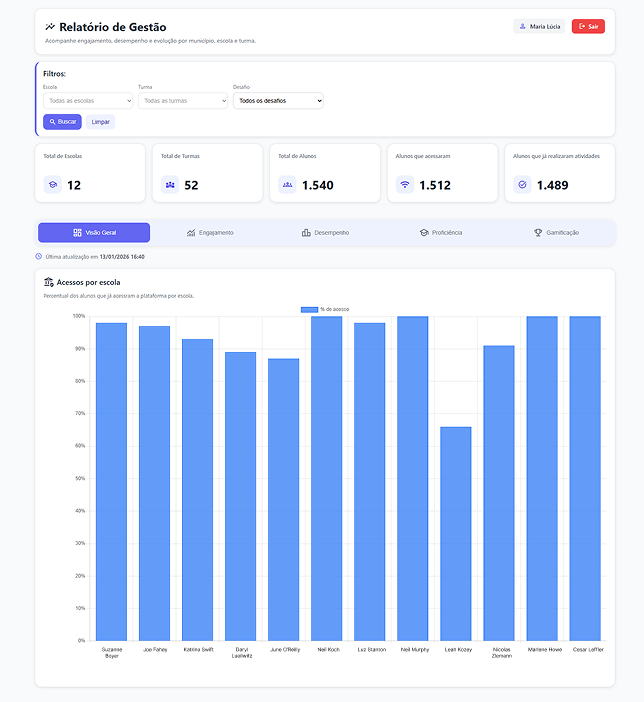
Task: Select the Desempenho tab
Action: (325, 233)
